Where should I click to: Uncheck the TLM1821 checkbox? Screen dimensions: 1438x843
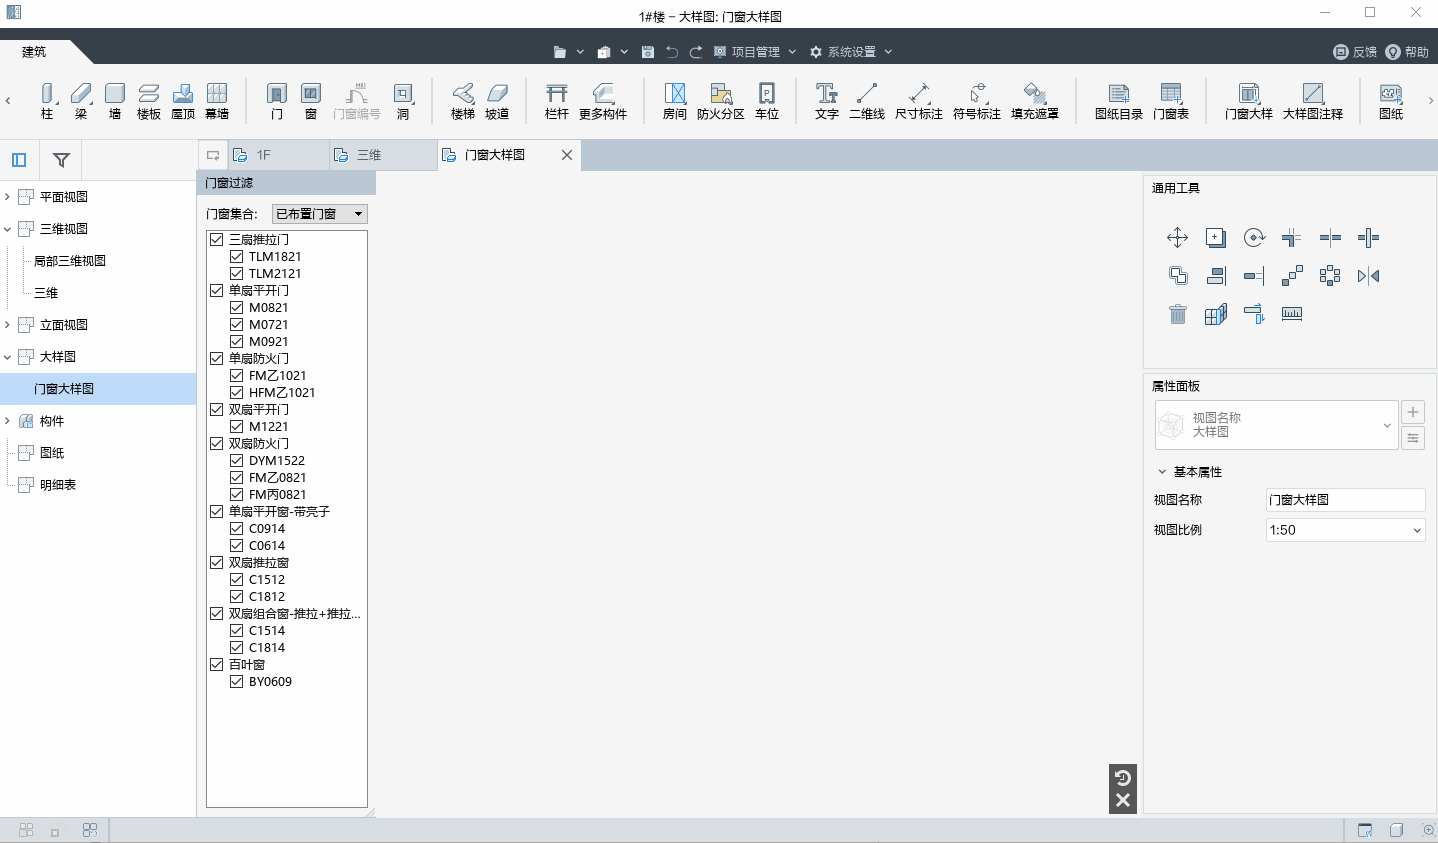point(236,256)
